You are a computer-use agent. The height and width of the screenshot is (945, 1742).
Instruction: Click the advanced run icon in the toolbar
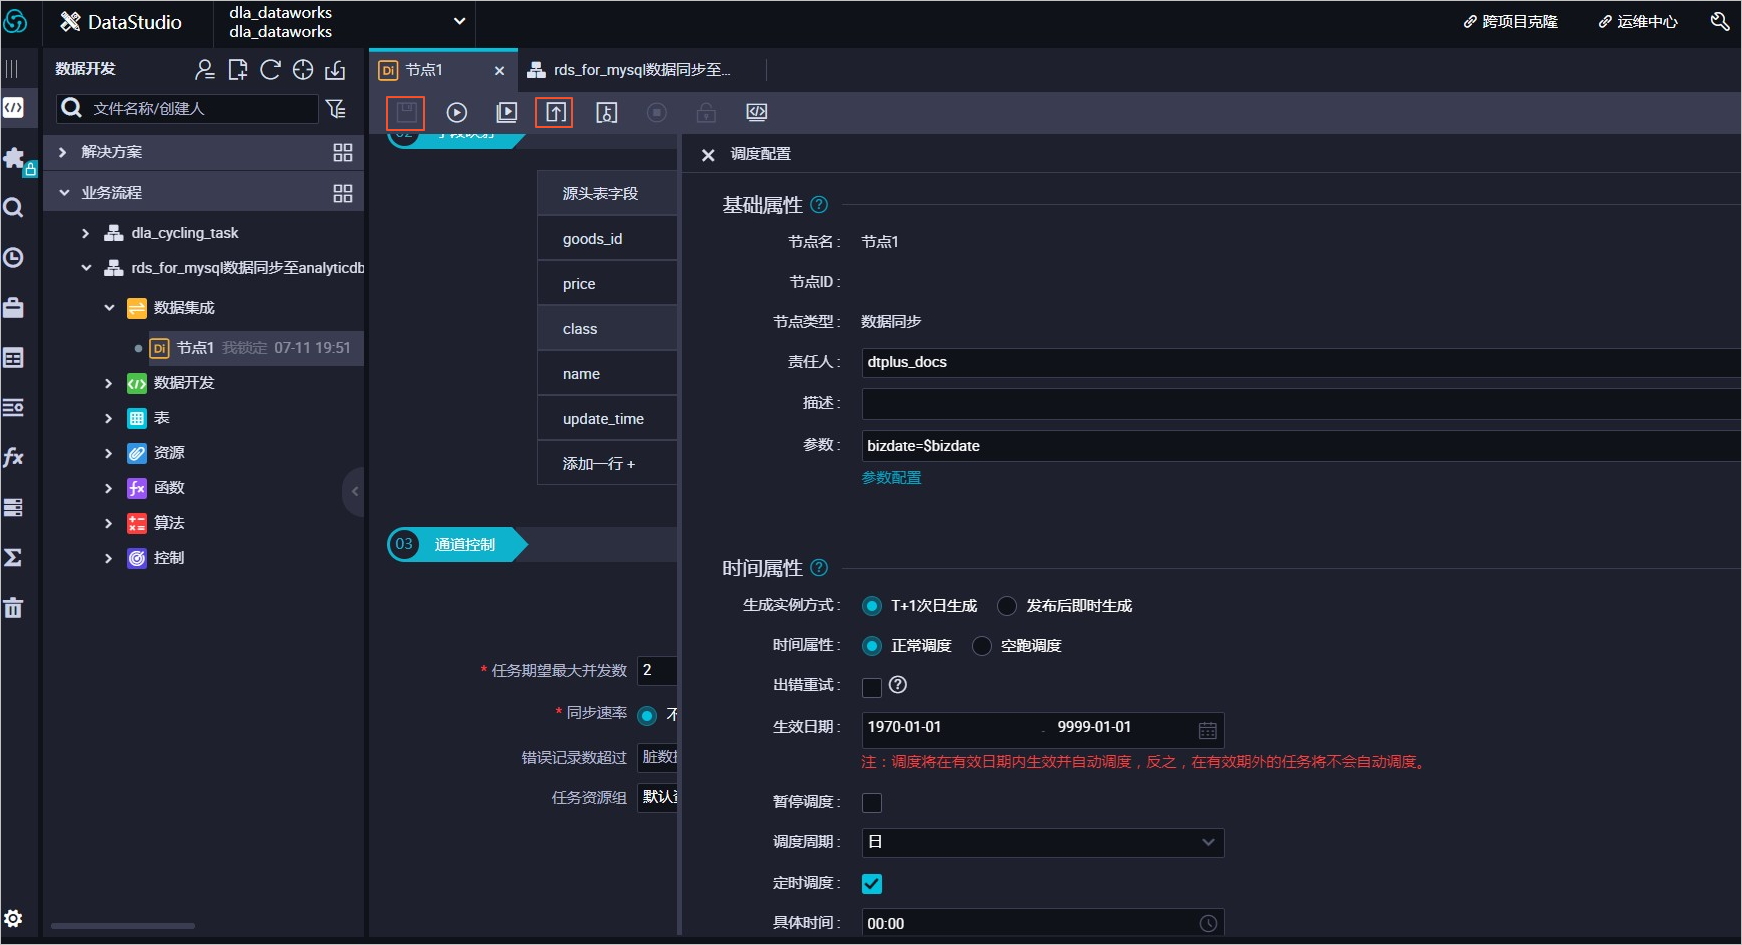[x=507, y=113]
